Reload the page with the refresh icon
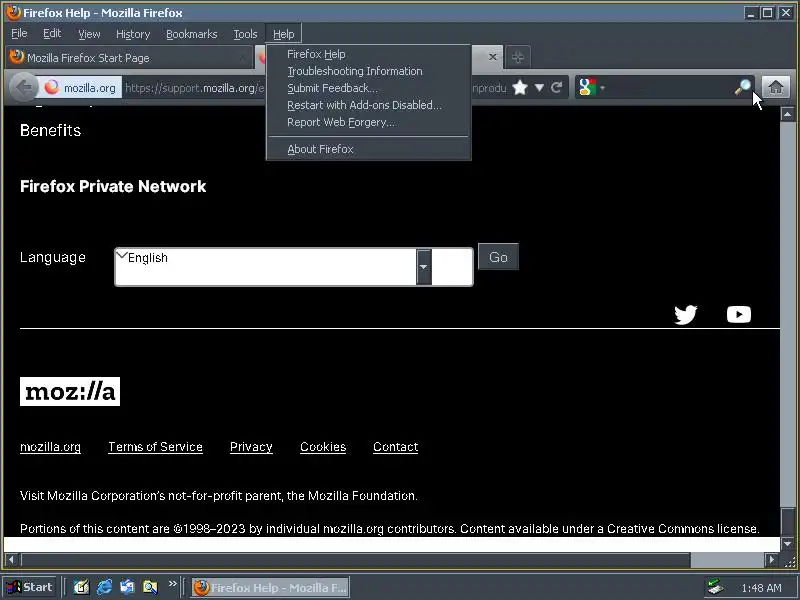The image size is (800, 600). point(557,88)
